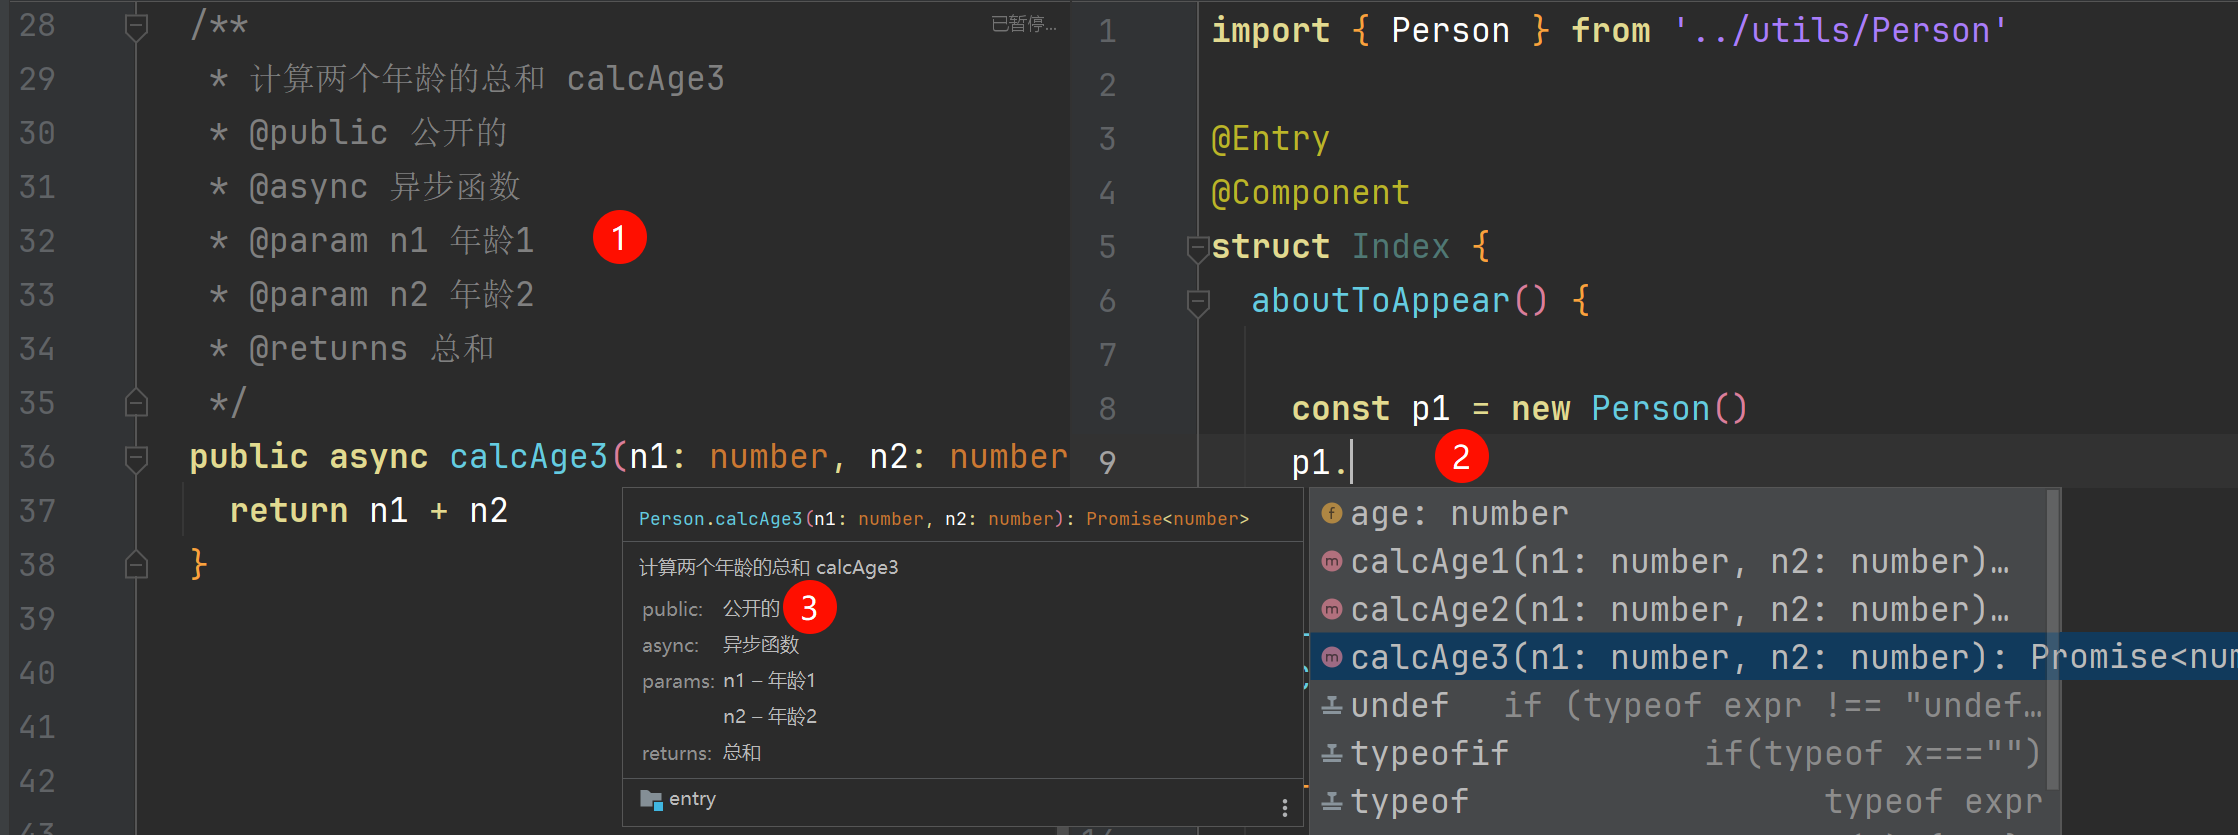Screen dimensions: 2238x835
Task: Open the three-dot menu in documentation popup
Action: coord(1285,807)
